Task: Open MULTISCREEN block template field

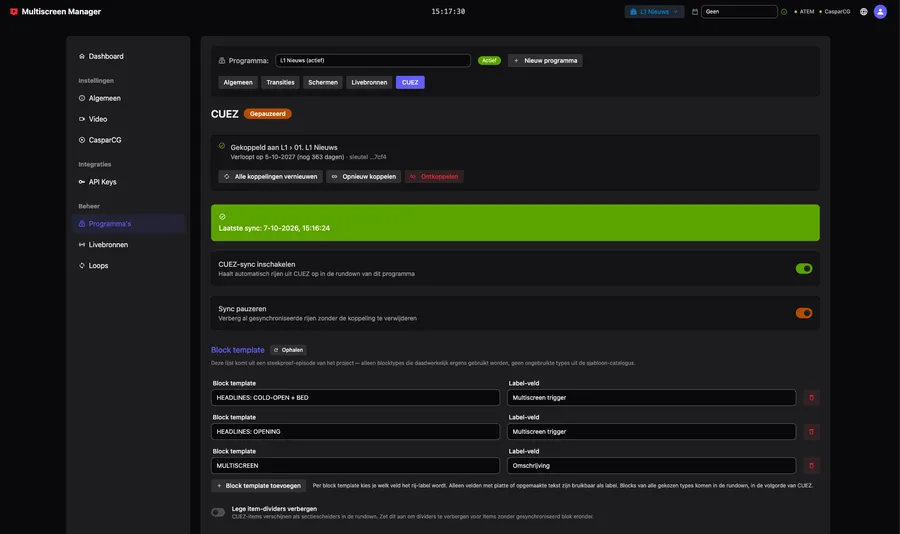Action: 355,466
